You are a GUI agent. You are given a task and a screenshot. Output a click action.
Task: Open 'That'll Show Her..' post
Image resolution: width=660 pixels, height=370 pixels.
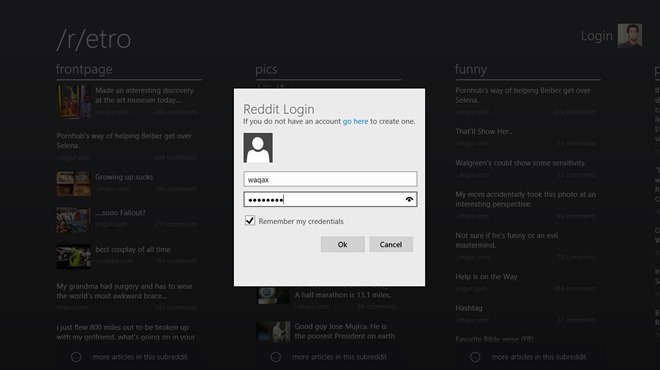(x=484, y=131)
